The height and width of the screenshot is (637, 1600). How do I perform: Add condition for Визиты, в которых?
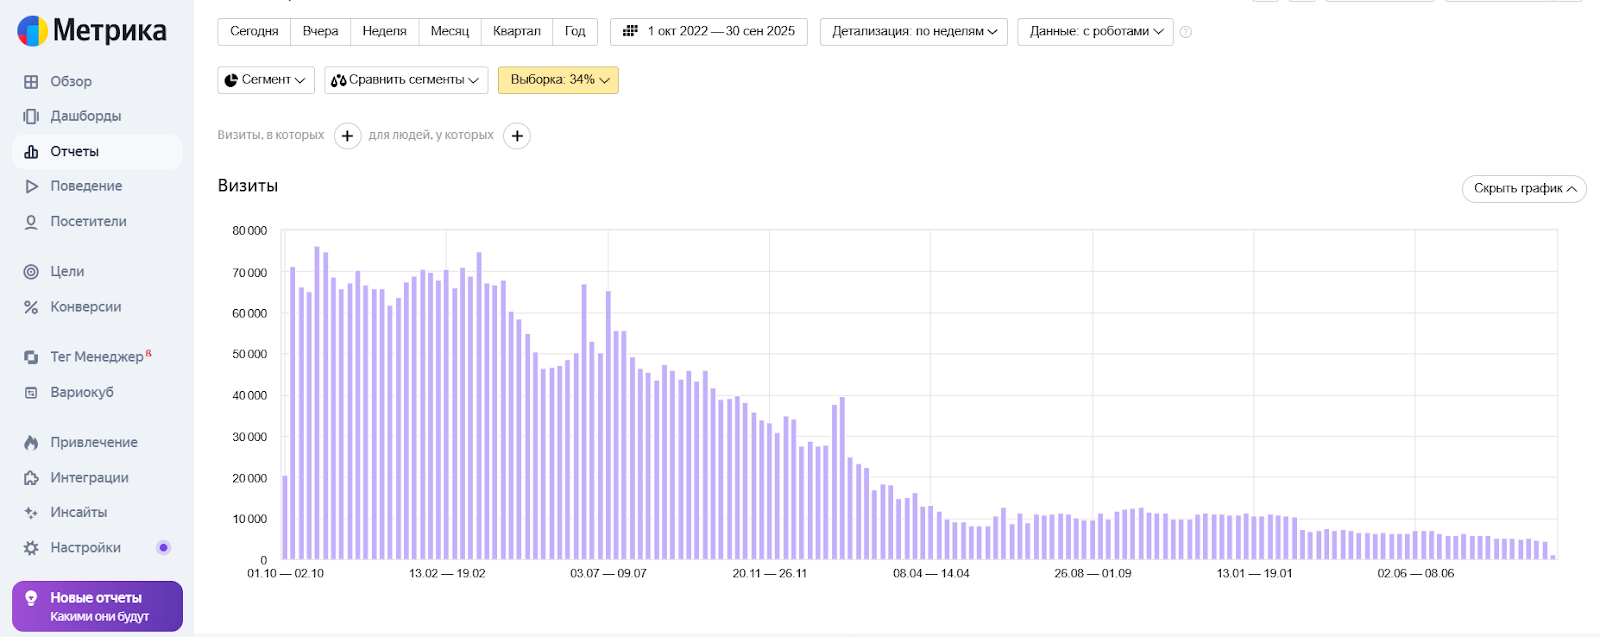pyautogui.click(x=347, y=136)
